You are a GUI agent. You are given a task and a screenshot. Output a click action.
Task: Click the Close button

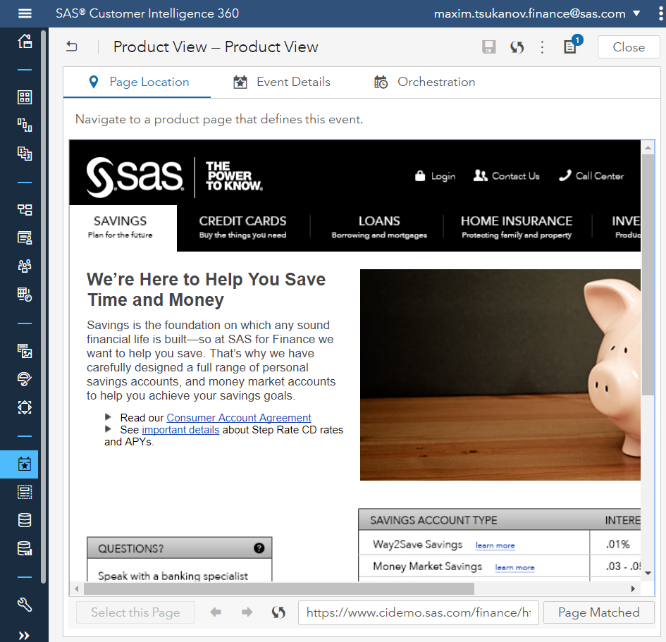coord(628,47)
